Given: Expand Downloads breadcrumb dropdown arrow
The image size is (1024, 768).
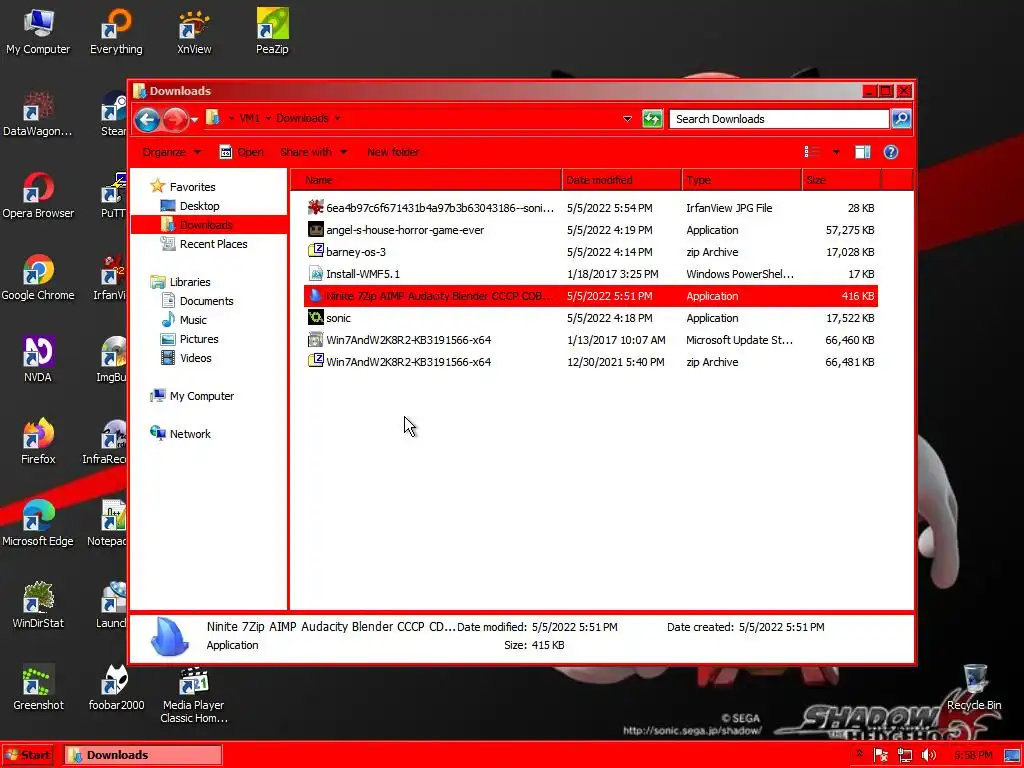Looking at the screenshot, I should pos(337,118).
